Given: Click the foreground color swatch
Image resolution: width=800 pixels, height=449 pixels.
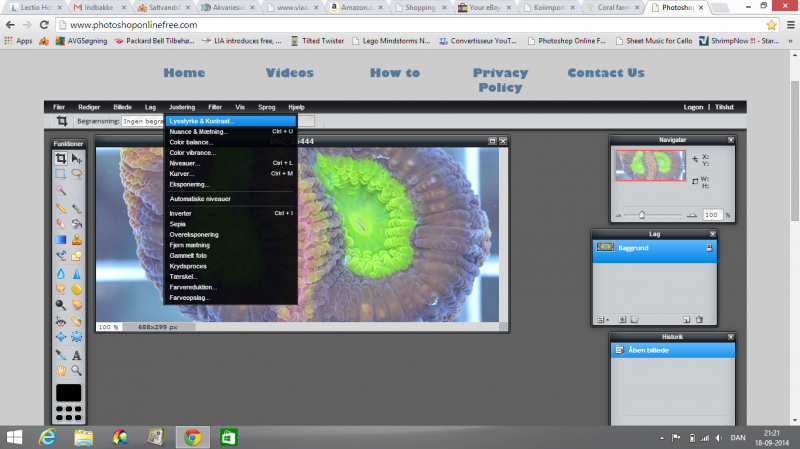Looking at the screenshot, I should [x=68, y=392].
